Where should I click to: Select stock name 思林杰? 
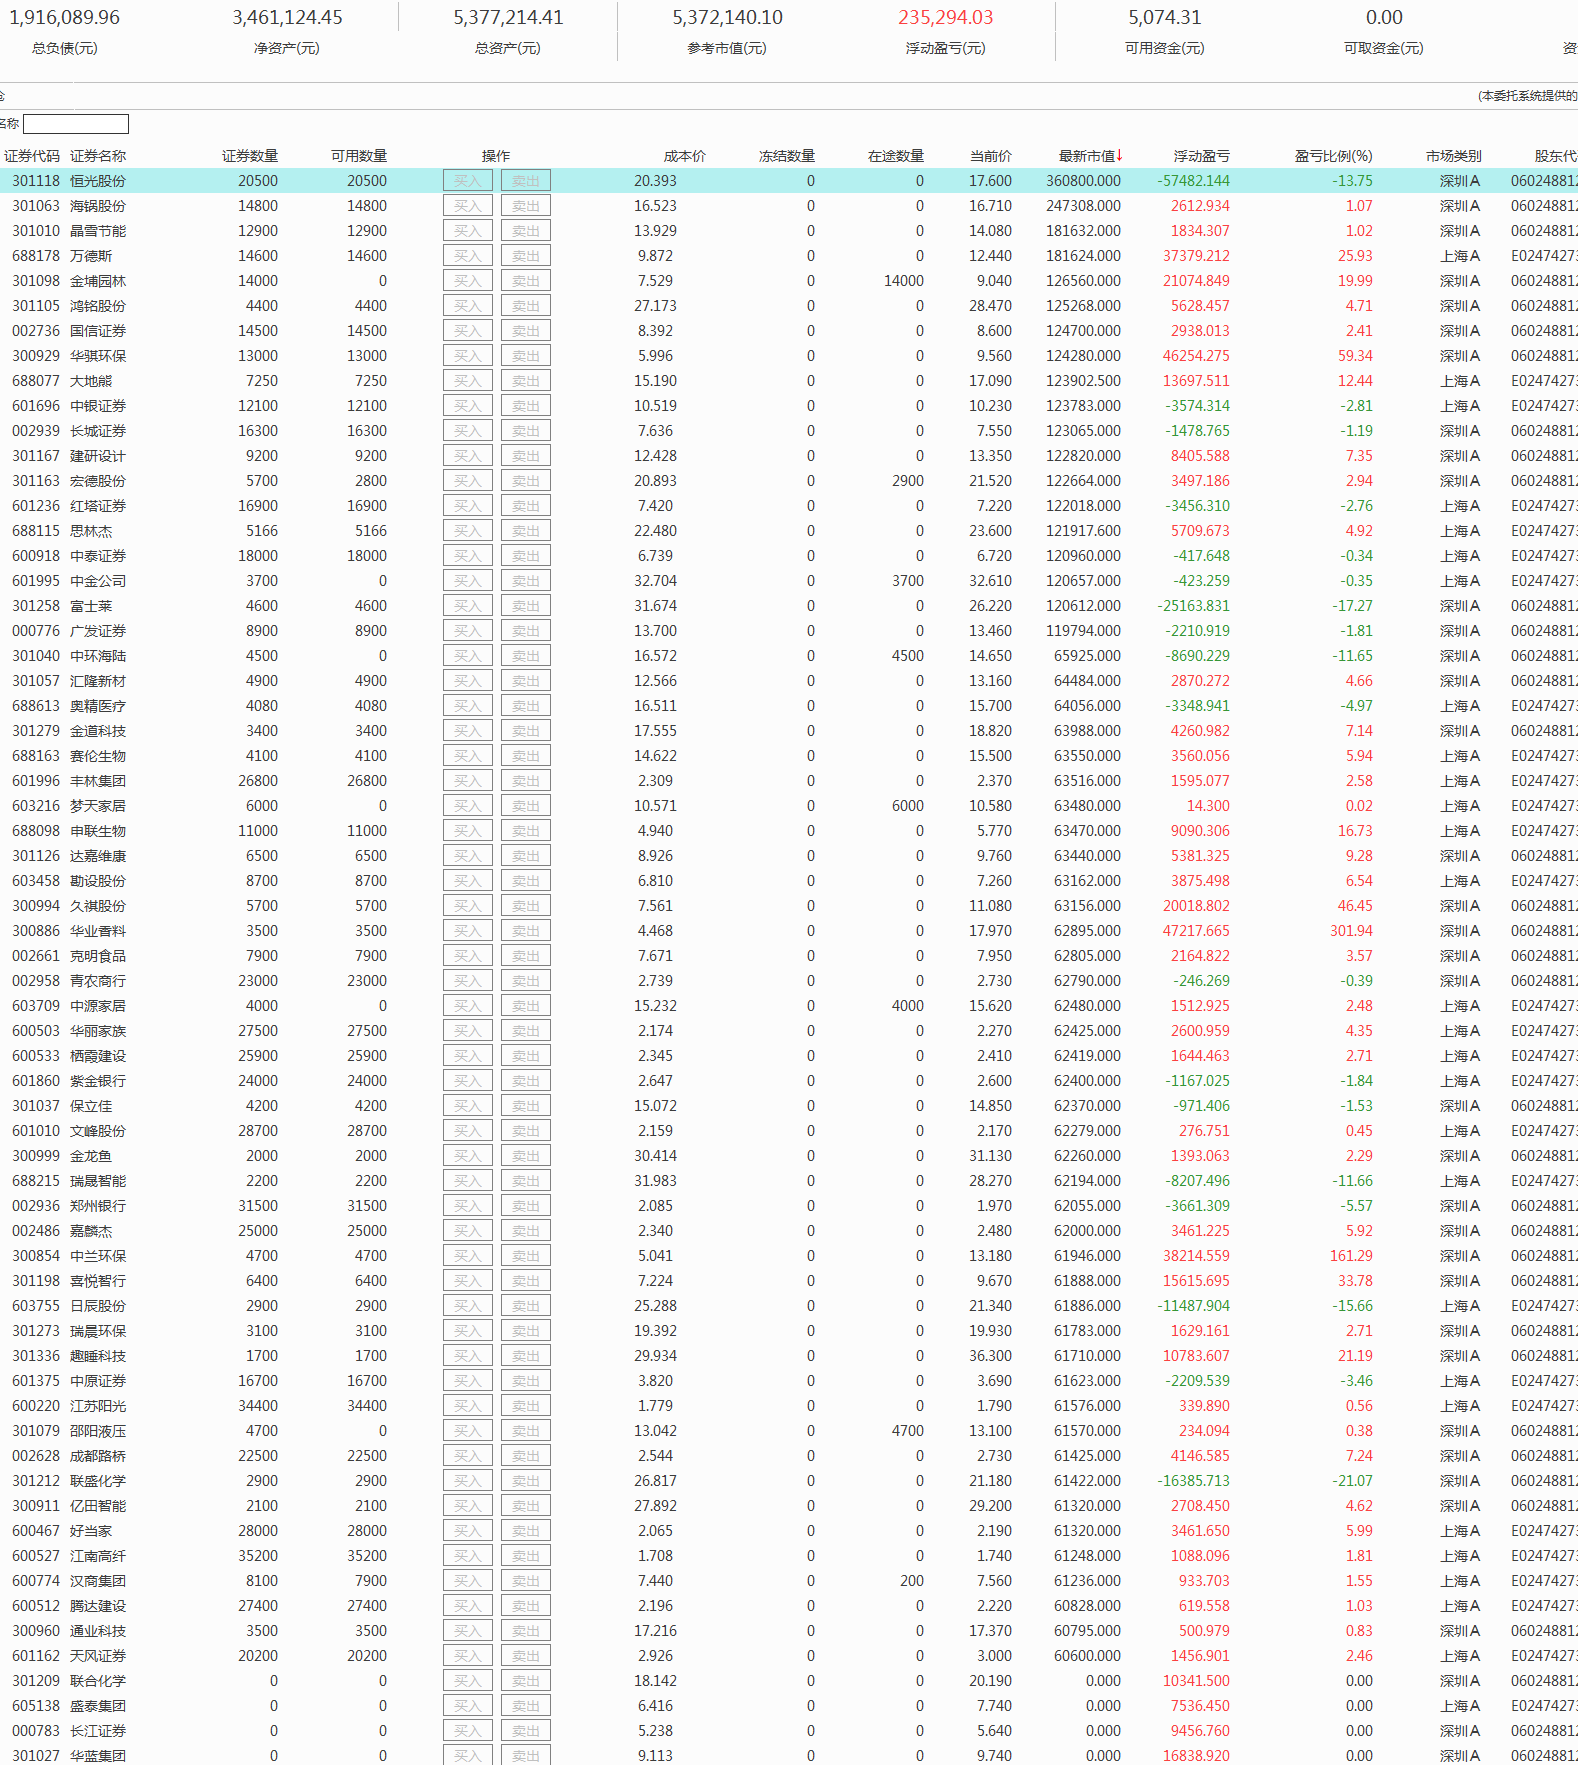[x=91, y=531]
